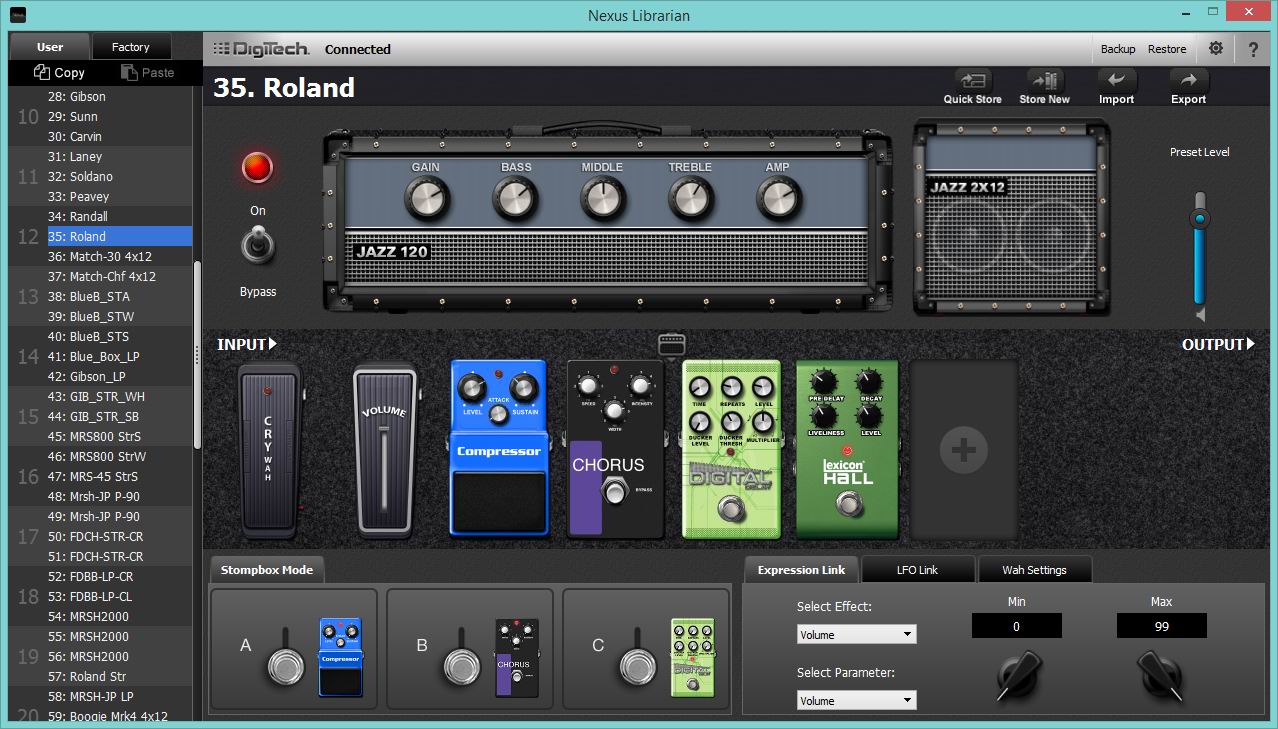Open the Wah Settings tab

coord(1034,570)
